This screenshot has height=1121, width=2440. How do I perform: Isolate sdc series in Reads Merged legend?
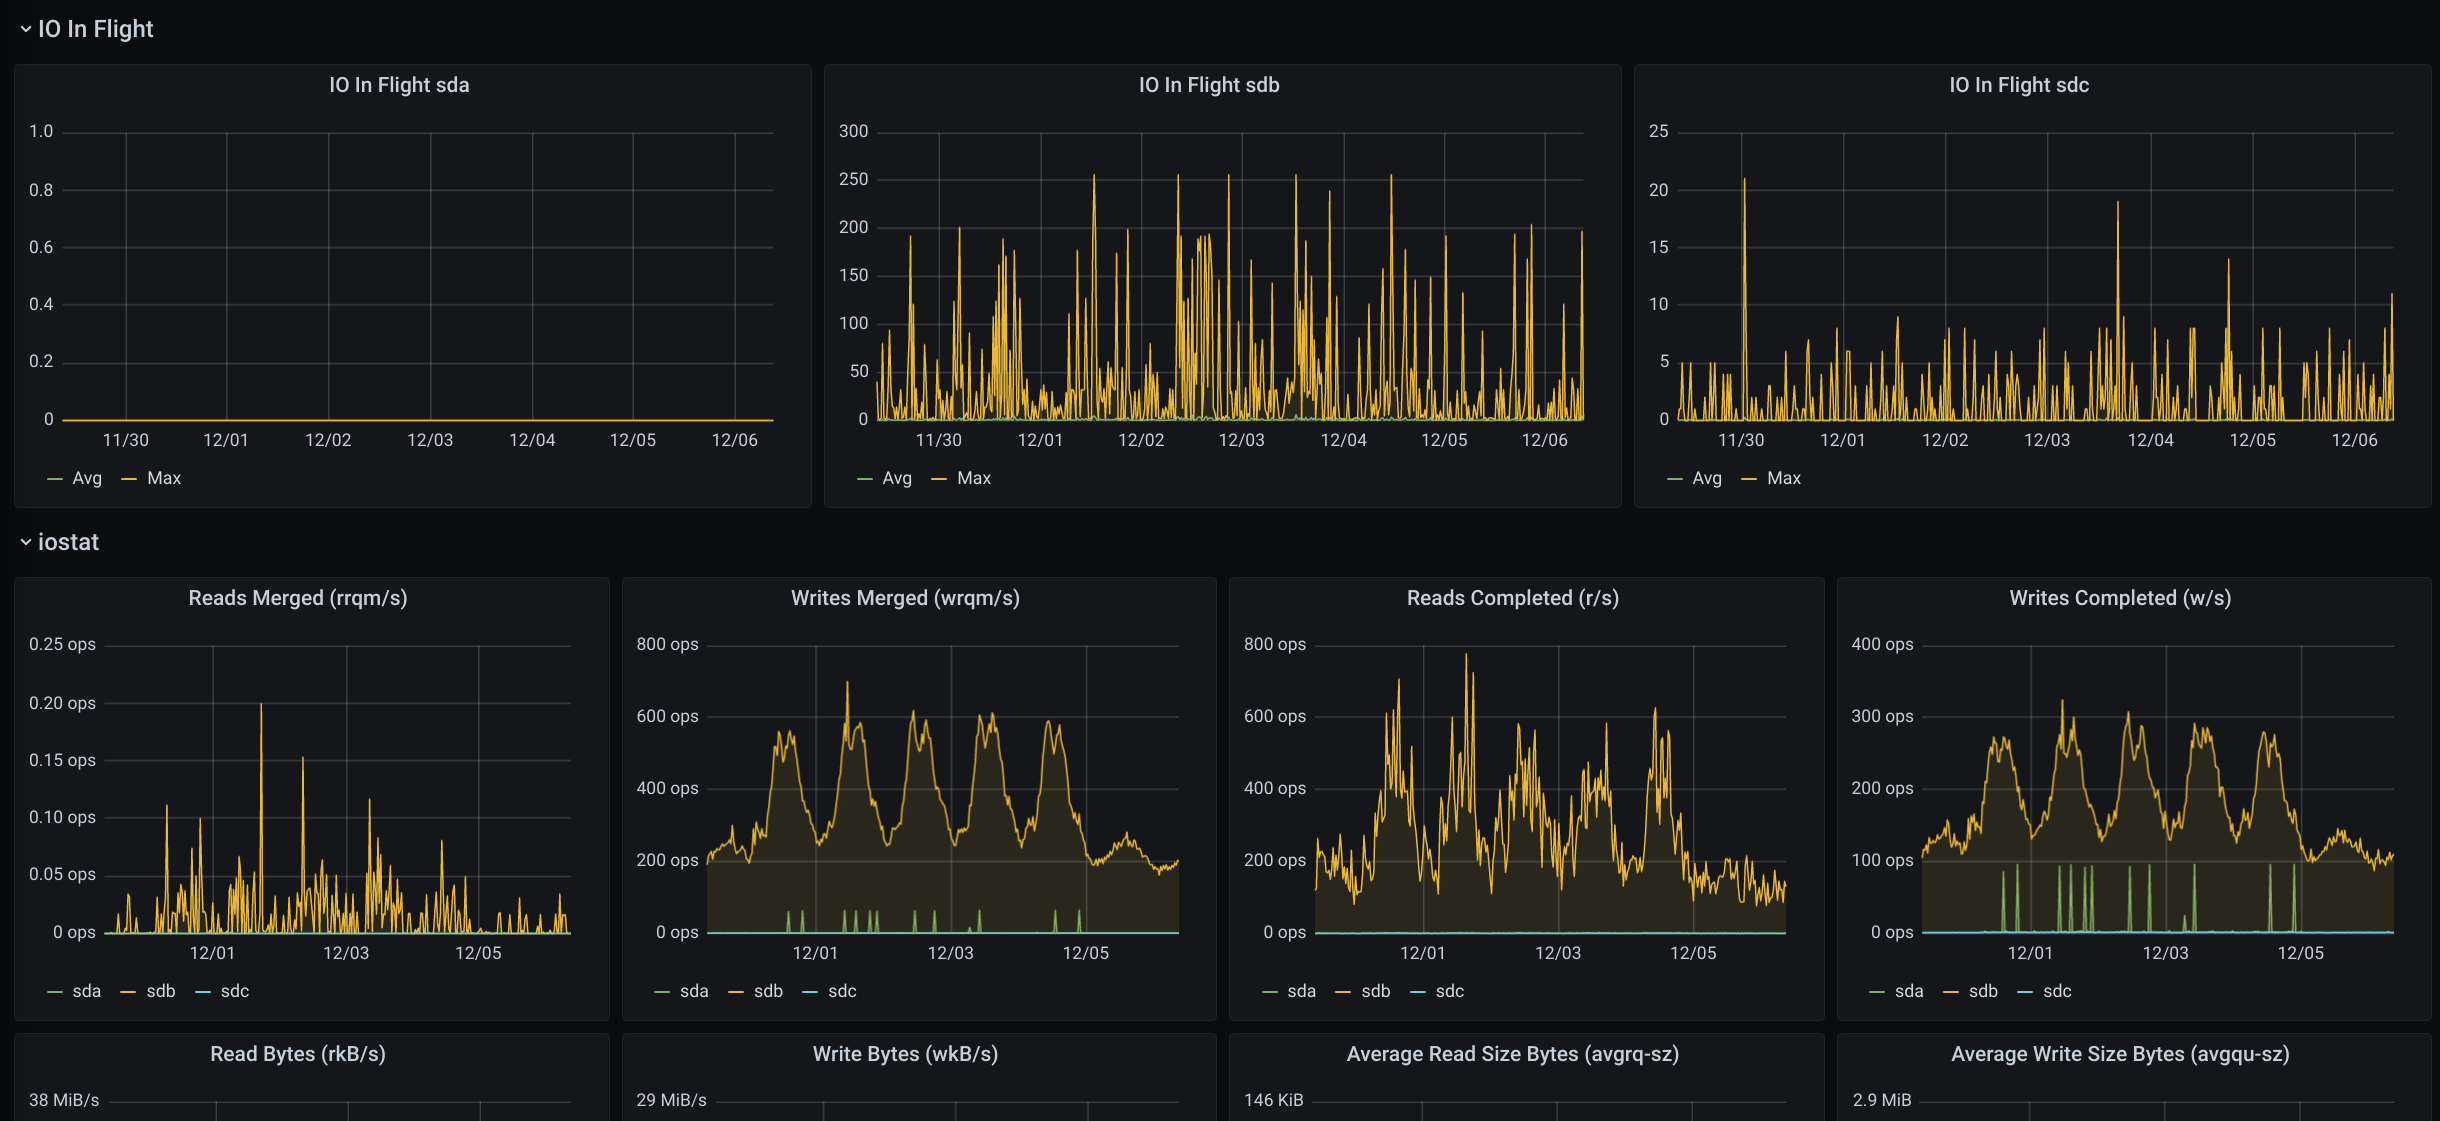click(x=234, y=991)
